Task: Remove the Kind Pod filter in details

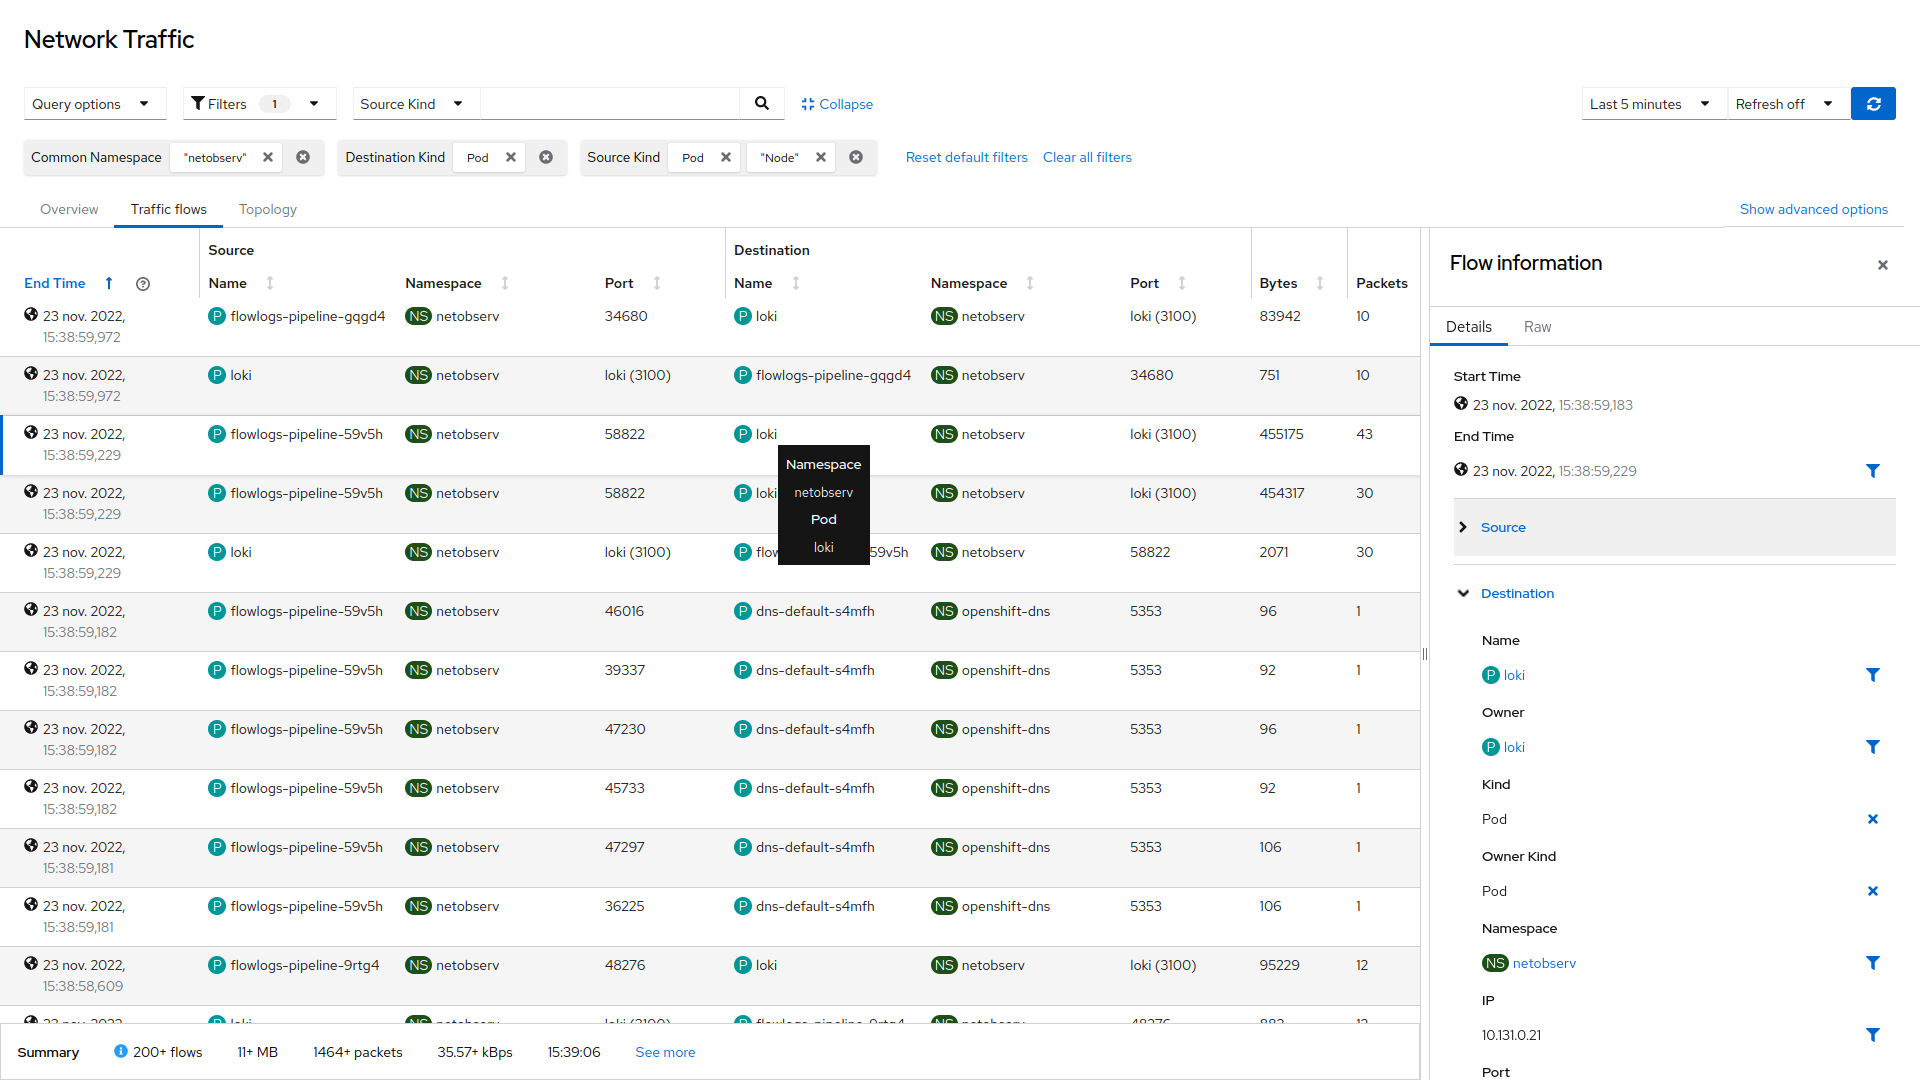Action: point(1872,819)
